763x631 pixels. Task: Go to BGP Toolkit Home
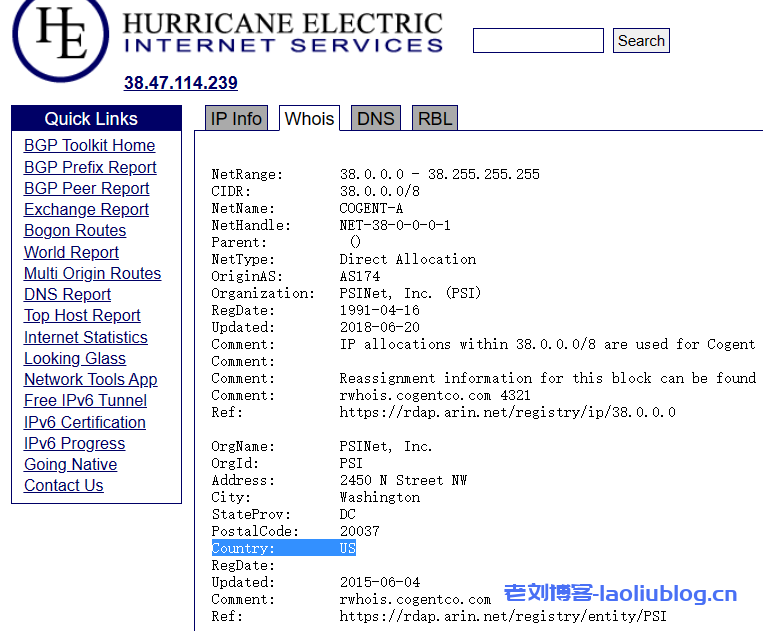point(89,146)
